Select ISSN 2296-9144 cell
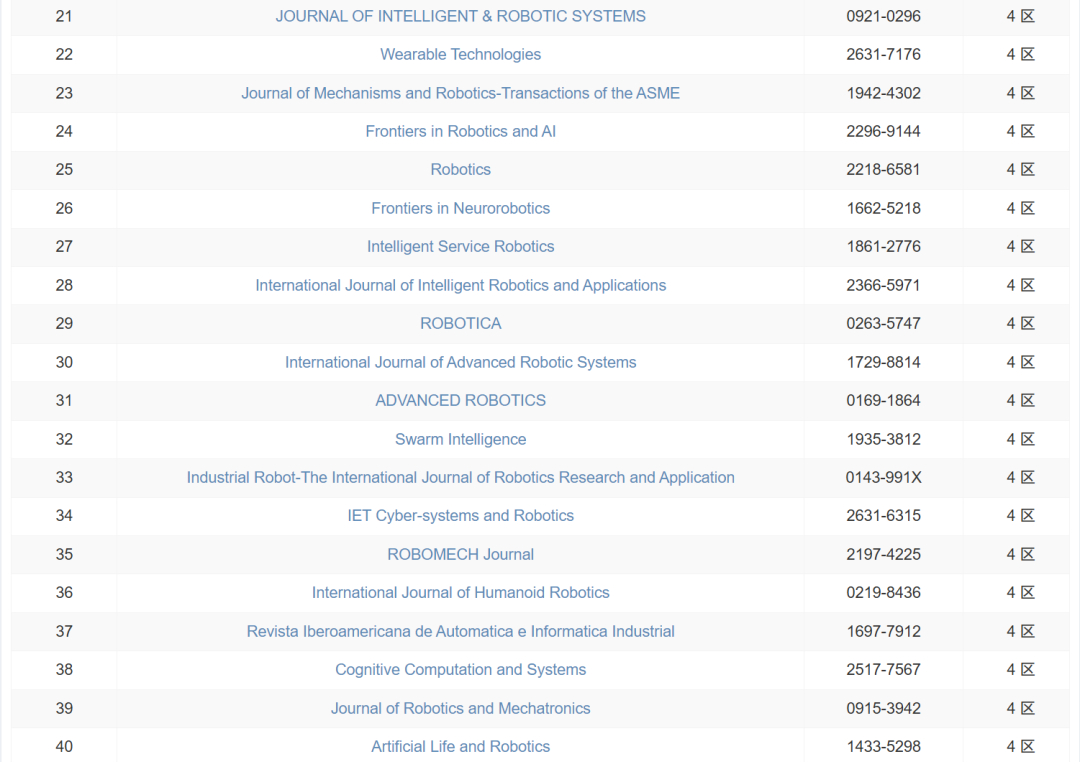The image size is (1080, 762). point(883,131)
